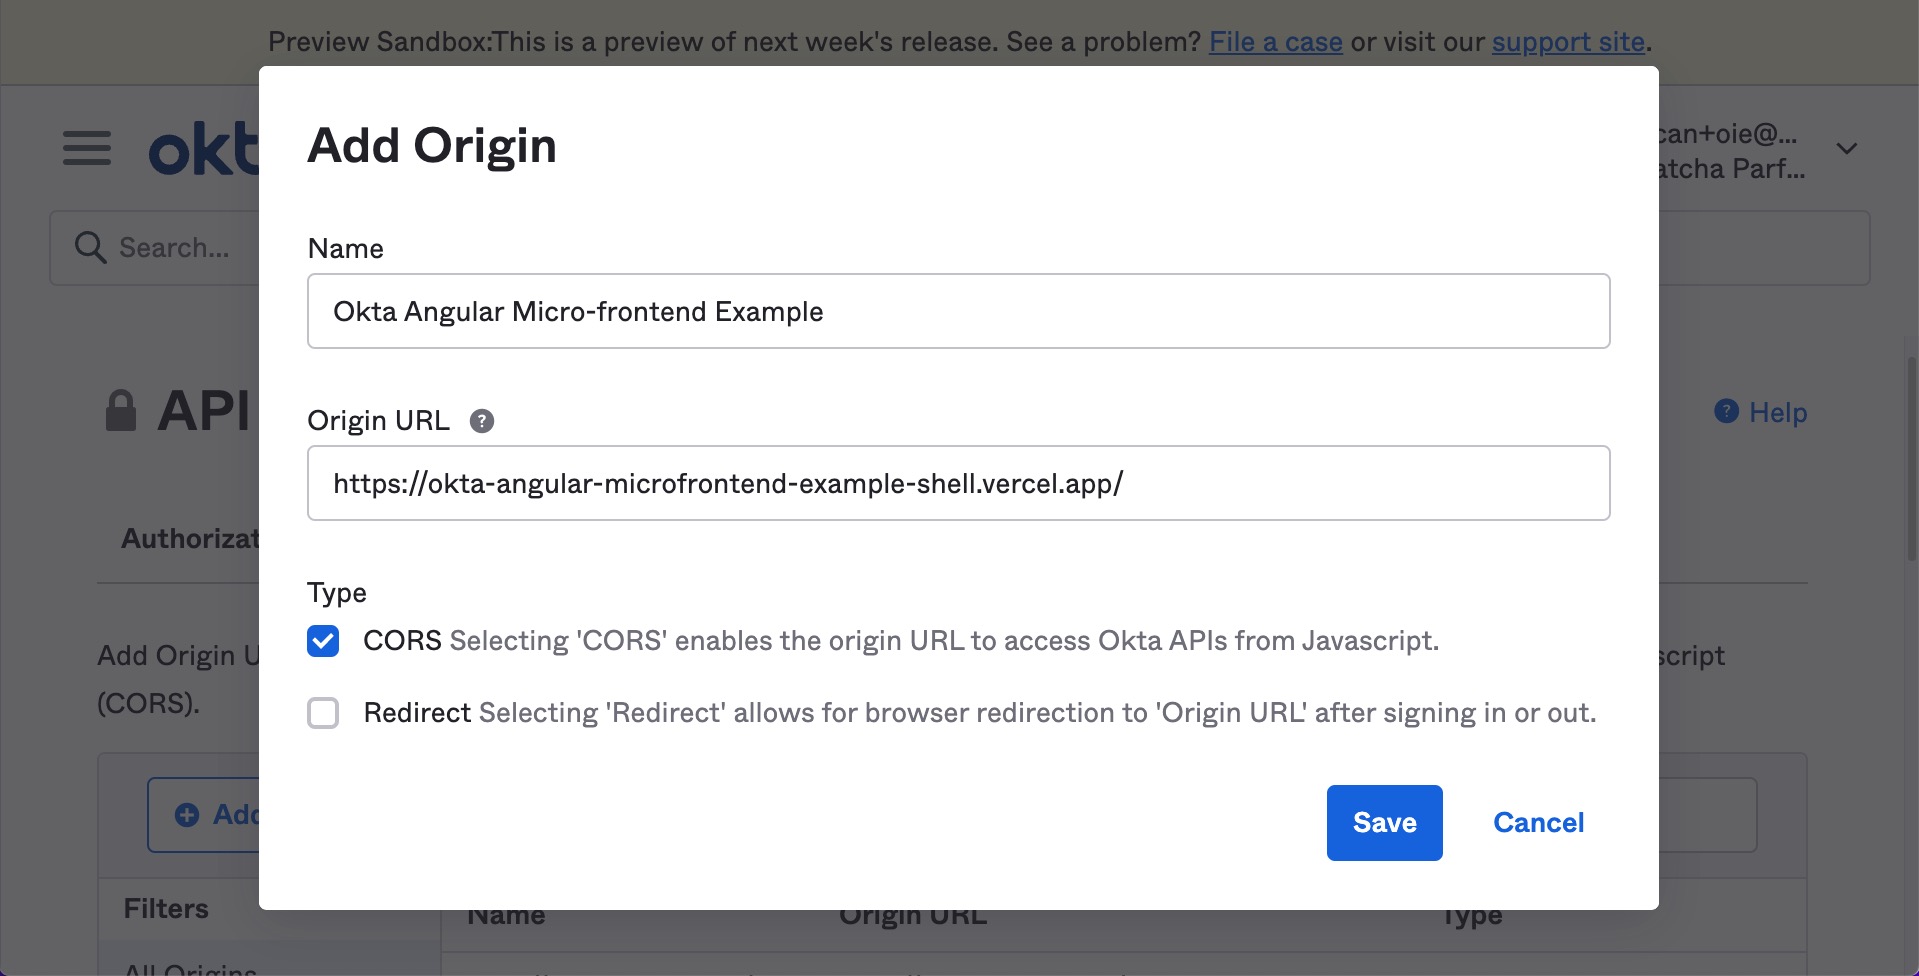This screenshot has width=1919, height=976.
Task: Click the Origin URL help tooltip icon
Action: 482,421
